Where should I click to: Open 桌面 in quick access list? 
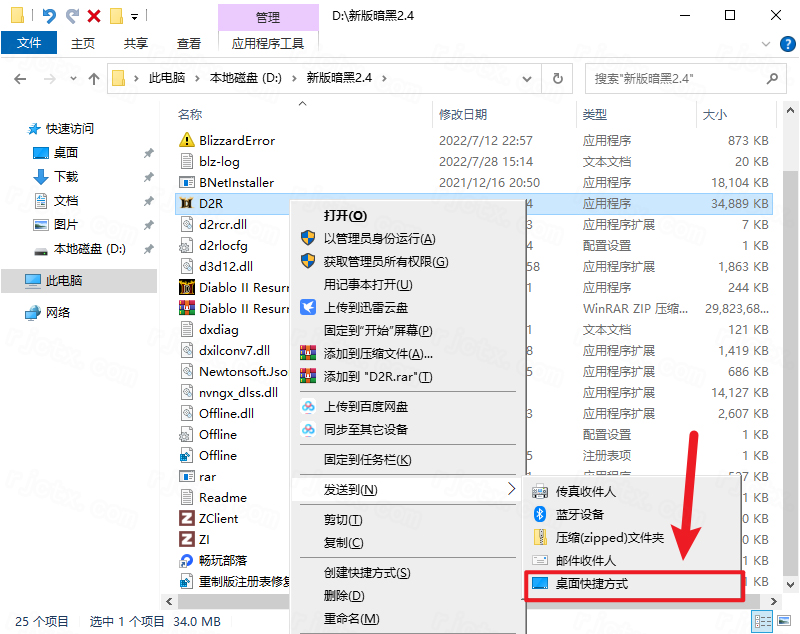click(66, 153)
